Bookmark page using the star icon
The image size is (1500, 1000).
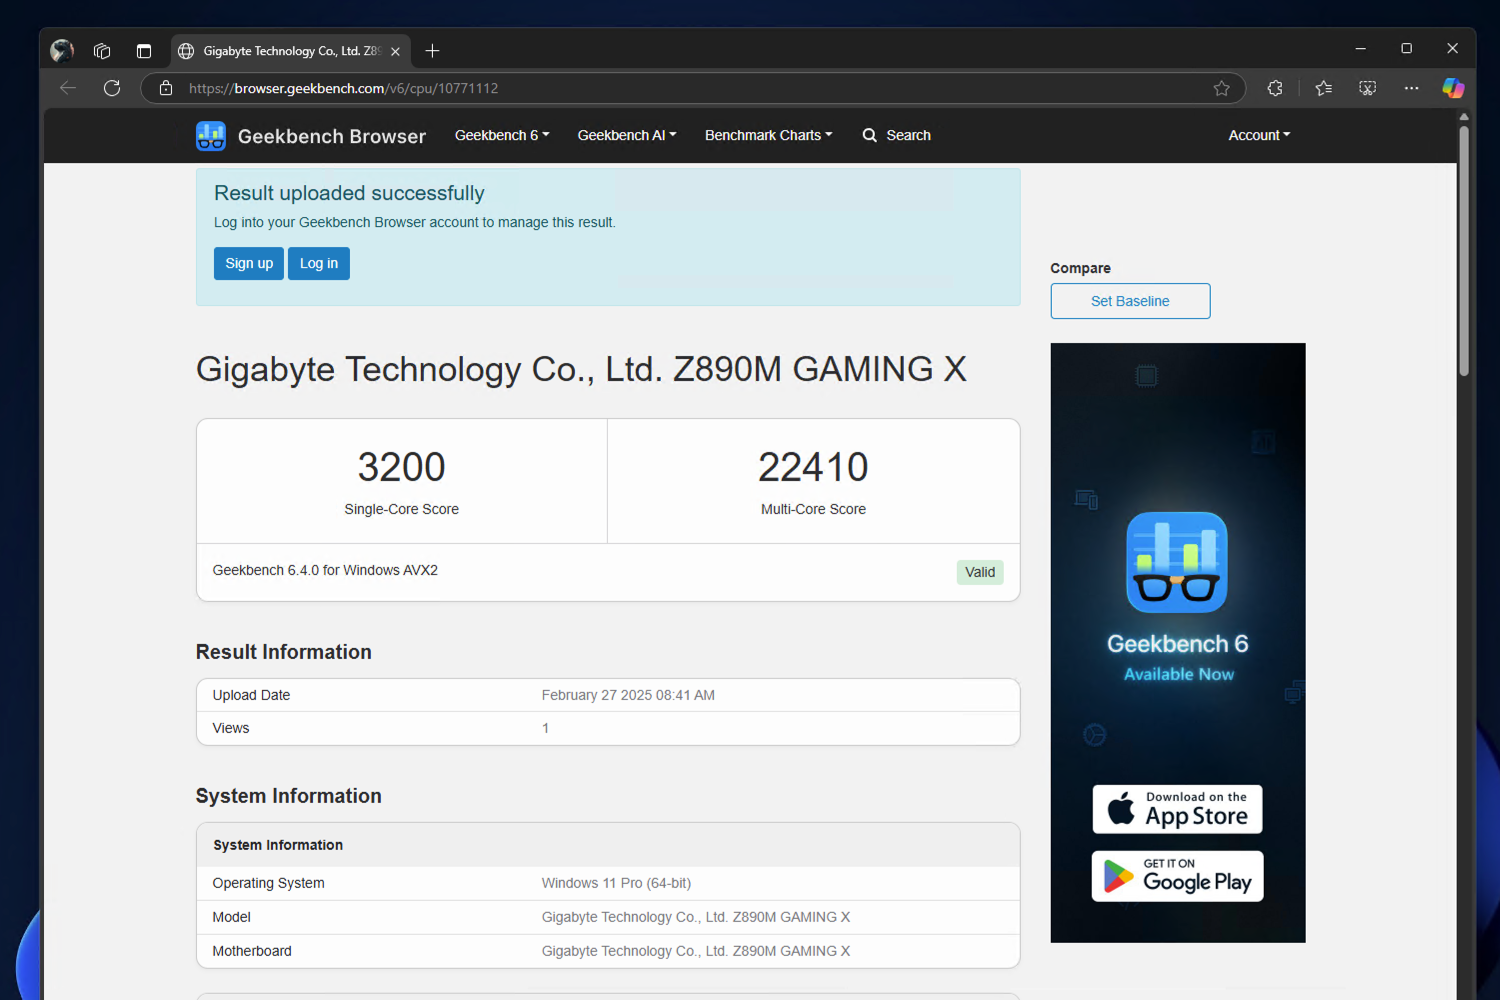tap(1221, 88)
